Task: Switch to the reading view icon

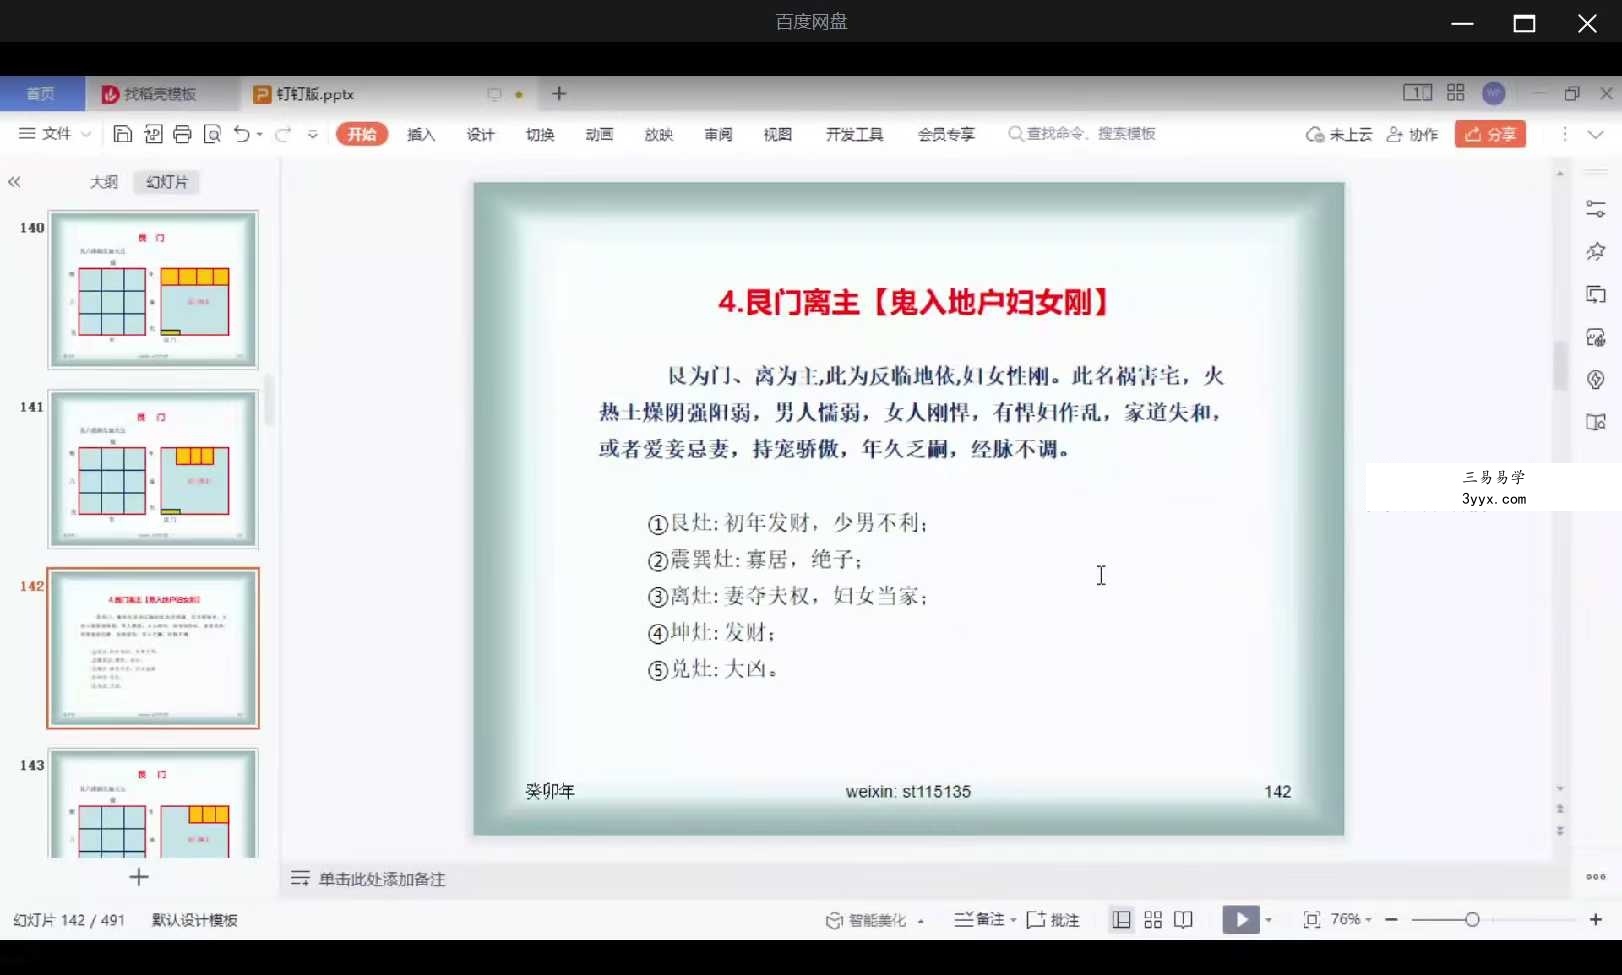Action: tap(1184, 920)
